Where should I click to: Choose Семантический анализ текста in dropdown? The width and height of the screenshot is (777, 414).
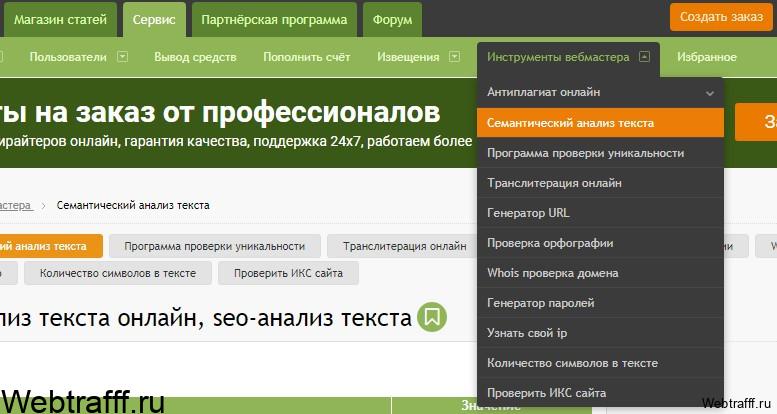point(600,122)
